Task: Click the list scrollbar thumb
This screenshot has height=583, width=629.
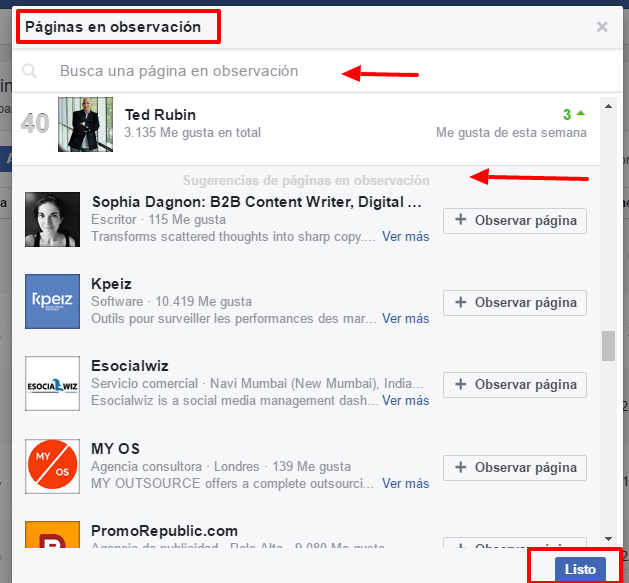Action: [x=608, y=346]
